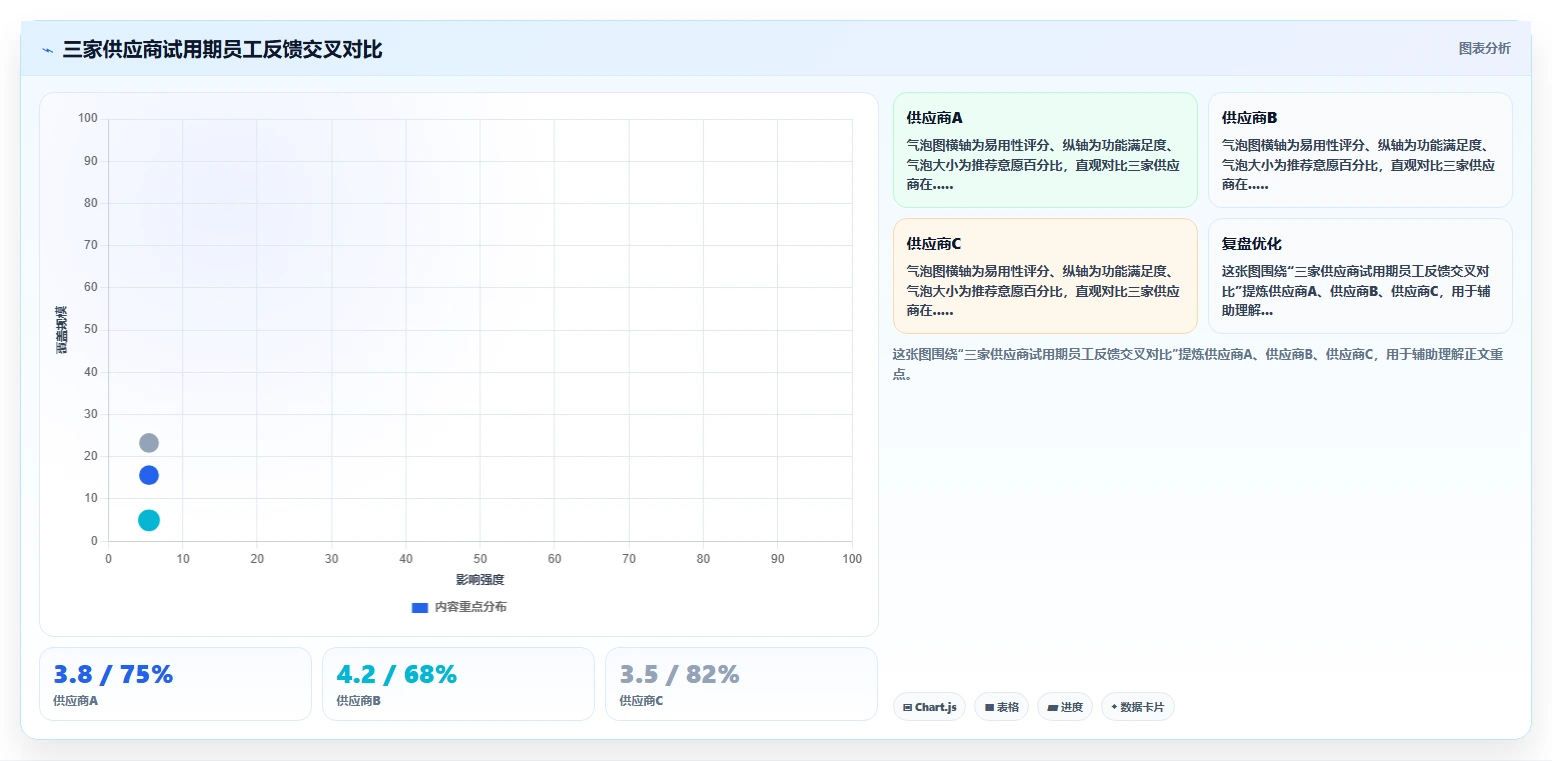1552x761 pixels.
Task: Open the 供应商B info card
Action: pyautogui.click(x=1360, y=150)
